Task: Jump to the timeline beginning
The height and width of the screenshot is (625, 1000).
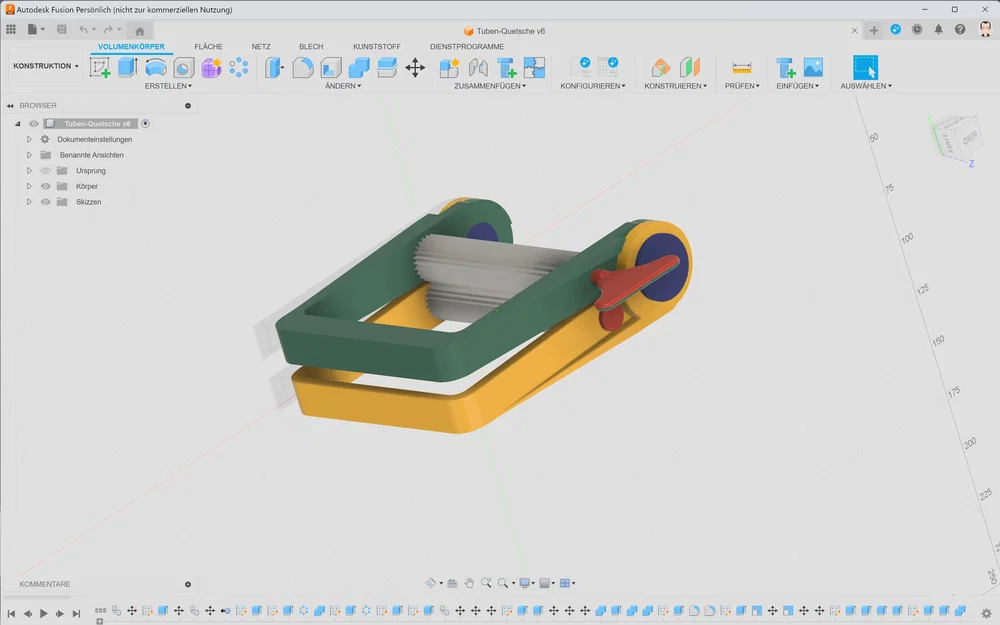Action: [11, 614]
